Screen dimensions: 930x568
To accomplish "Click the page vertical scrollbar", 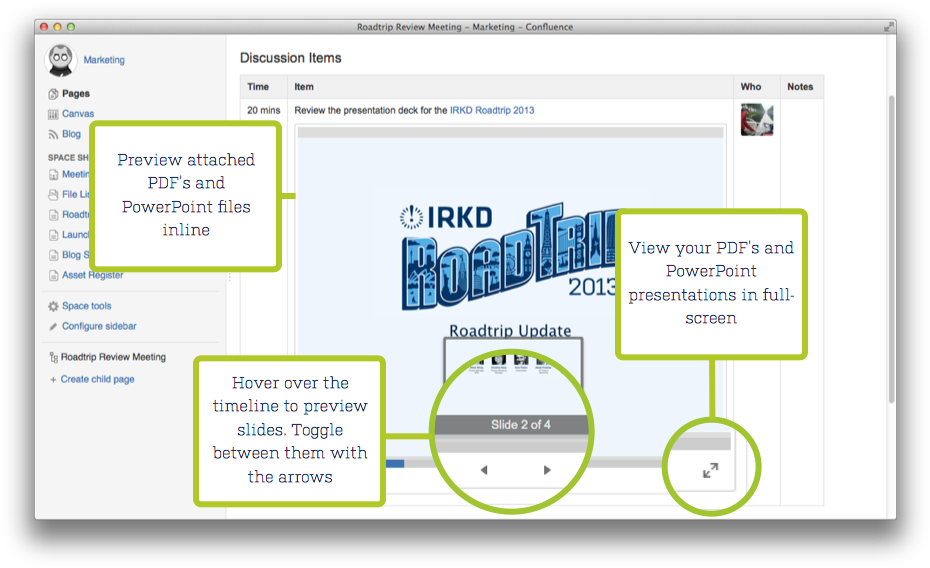I will coord(891,249).
